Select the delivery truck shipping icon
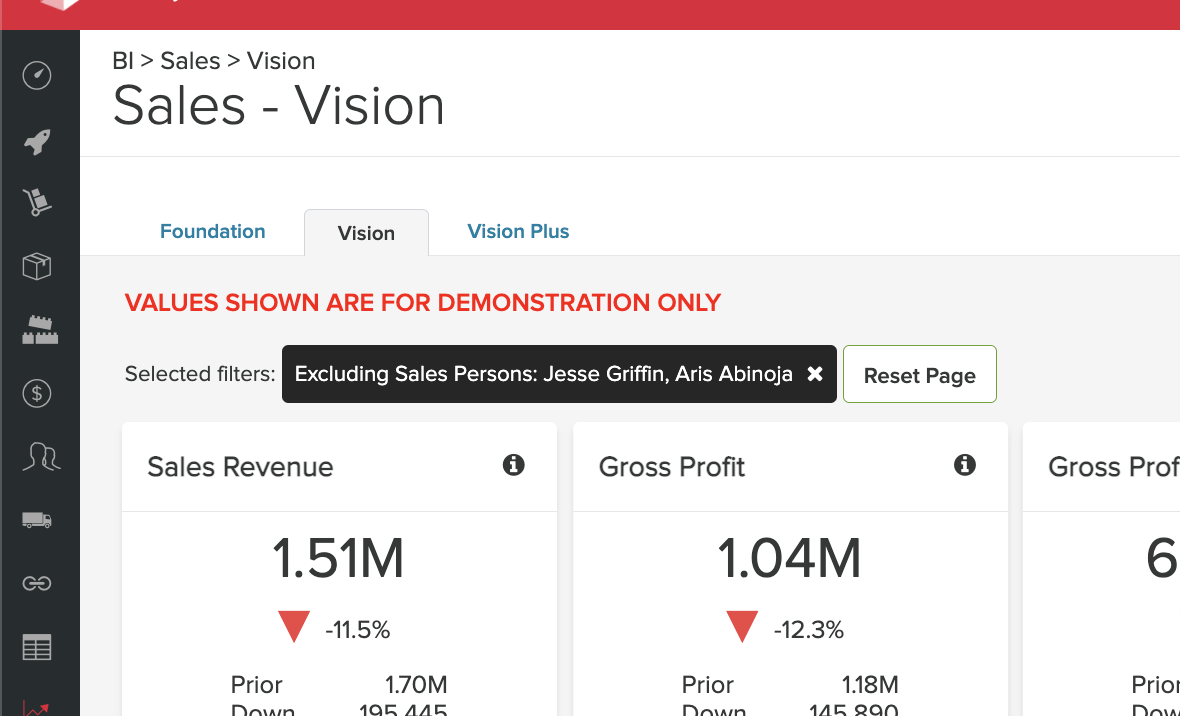The width and height of the screenshot is (1180, 716). coord(37,519)
